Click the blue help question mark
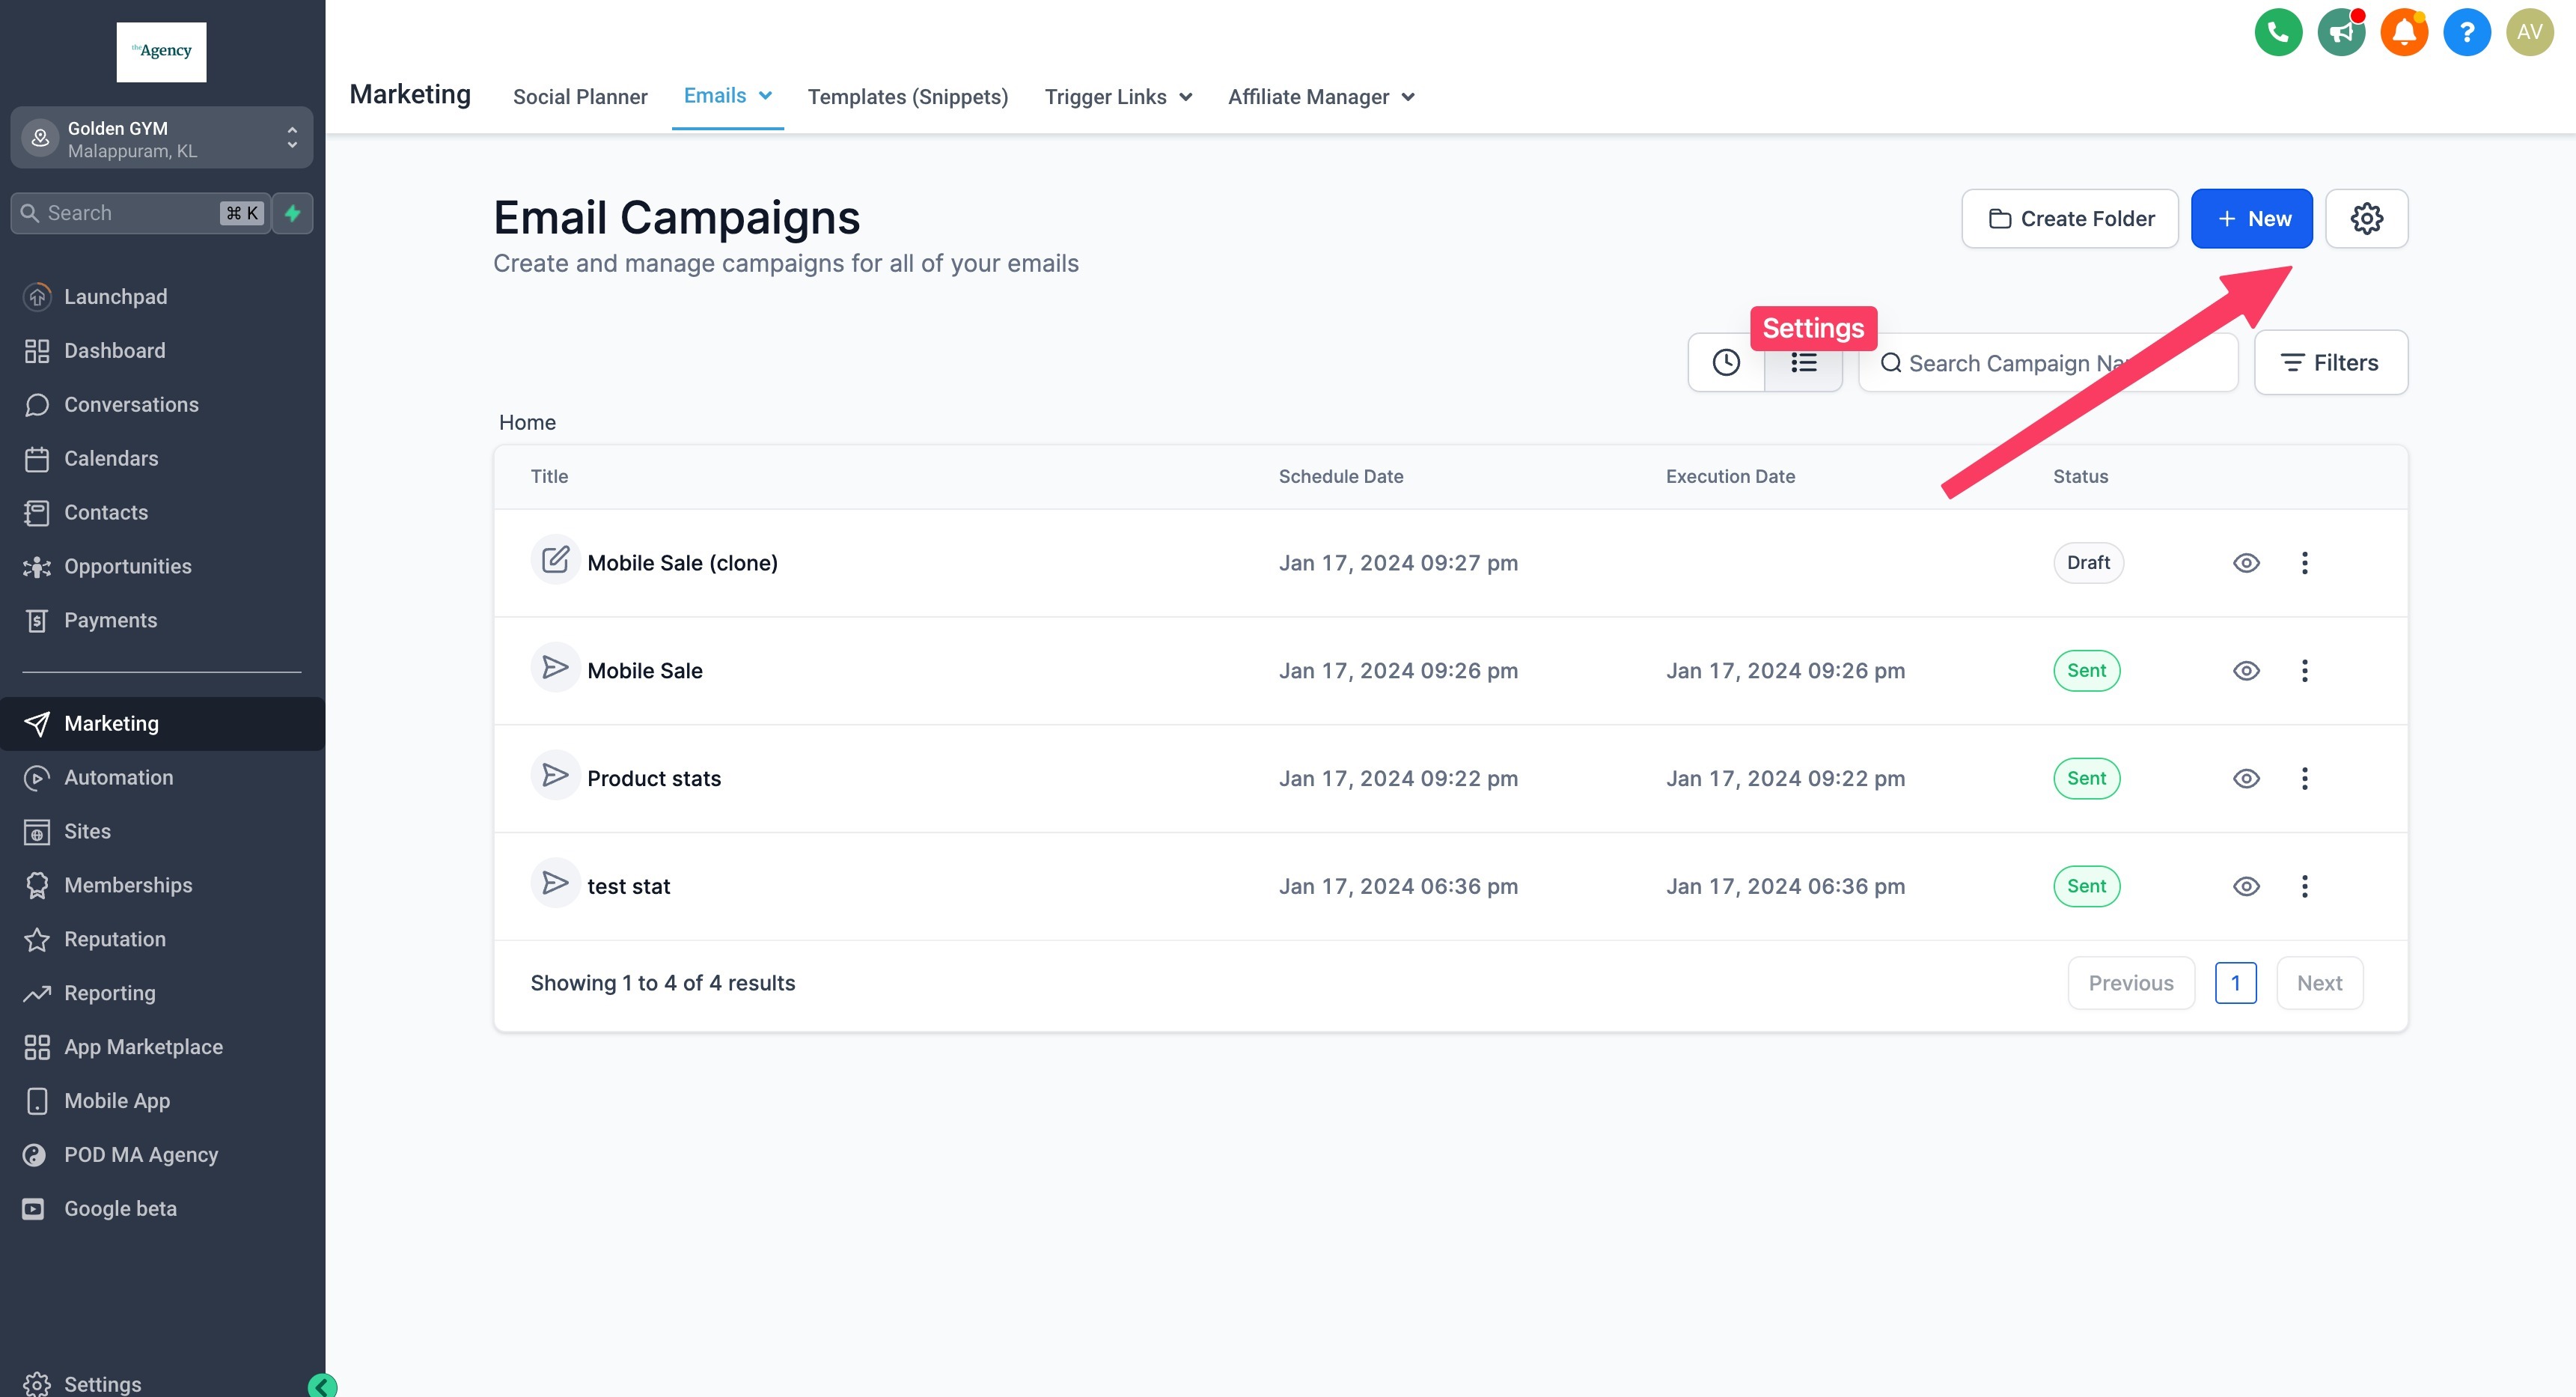The image size is (2576, 1397). 2466,33
